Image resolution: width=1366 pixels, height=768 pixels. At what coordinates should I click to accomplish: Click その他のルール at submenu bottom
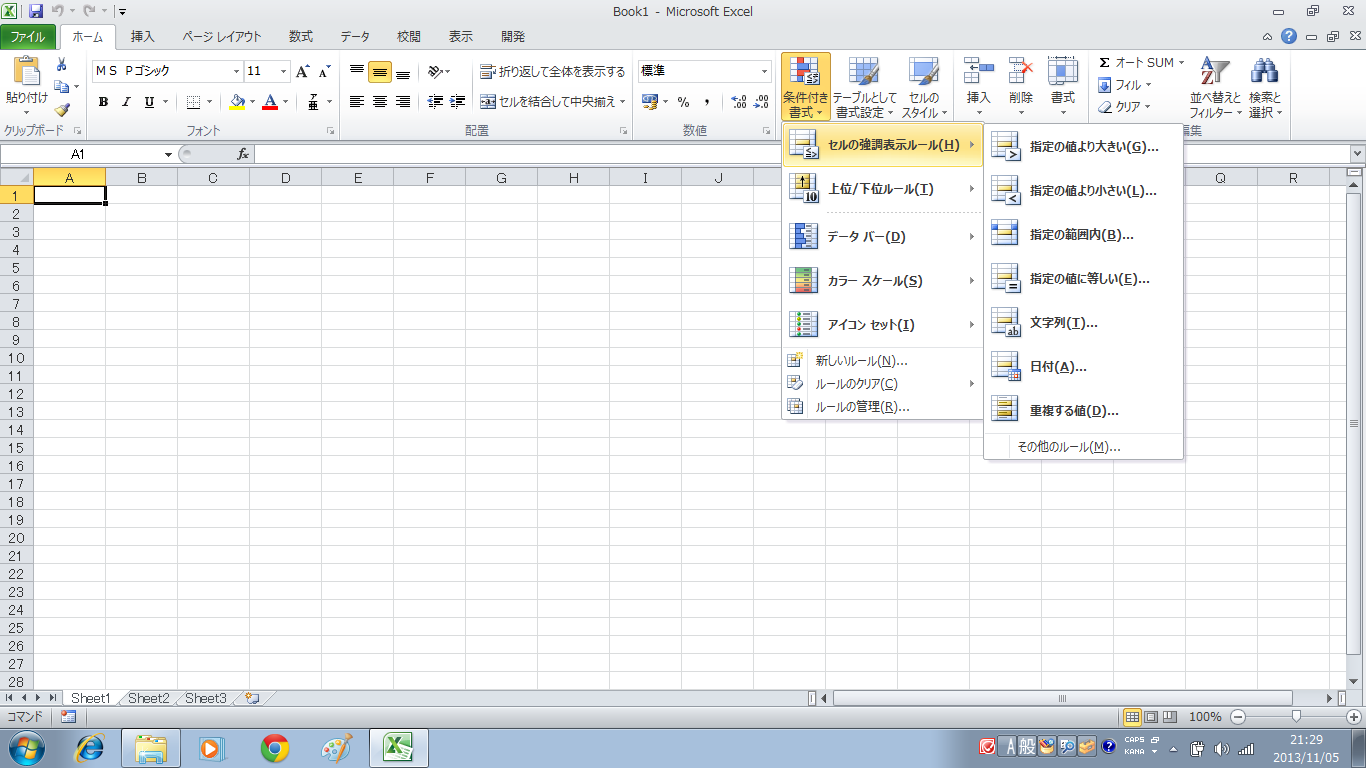tap(1067, 447)
